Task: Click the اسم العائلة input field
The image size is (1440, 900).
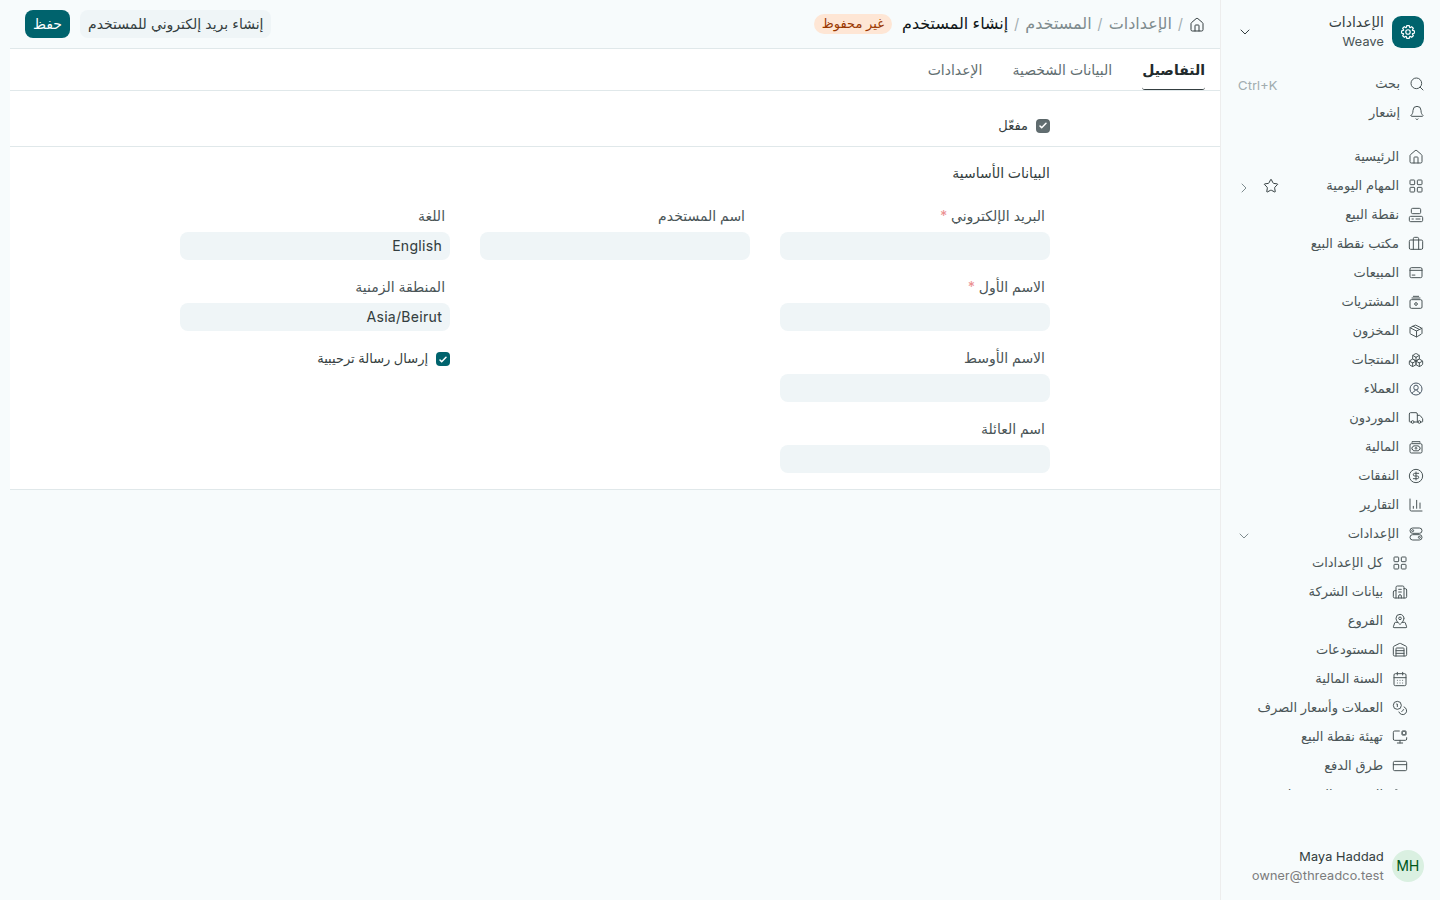Action: pos(915,459)
